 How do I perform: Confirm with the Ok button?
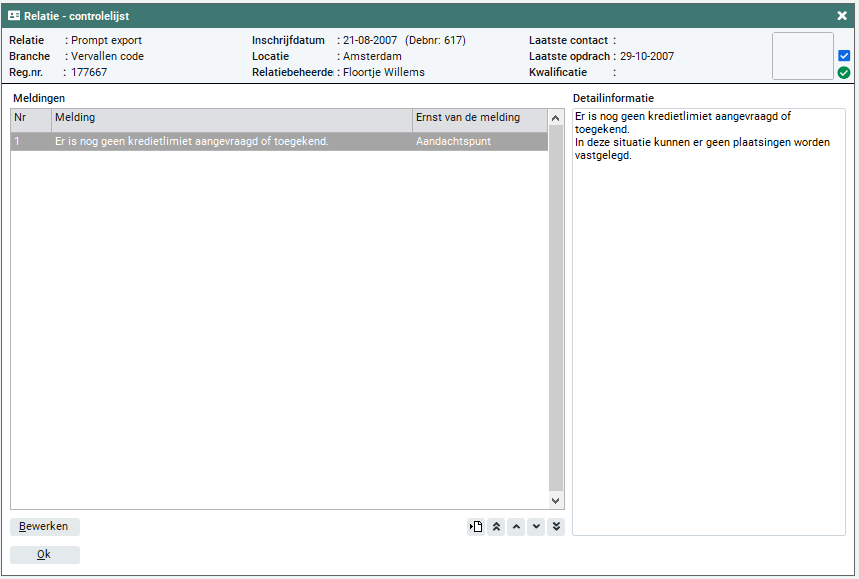pos(44,555)
